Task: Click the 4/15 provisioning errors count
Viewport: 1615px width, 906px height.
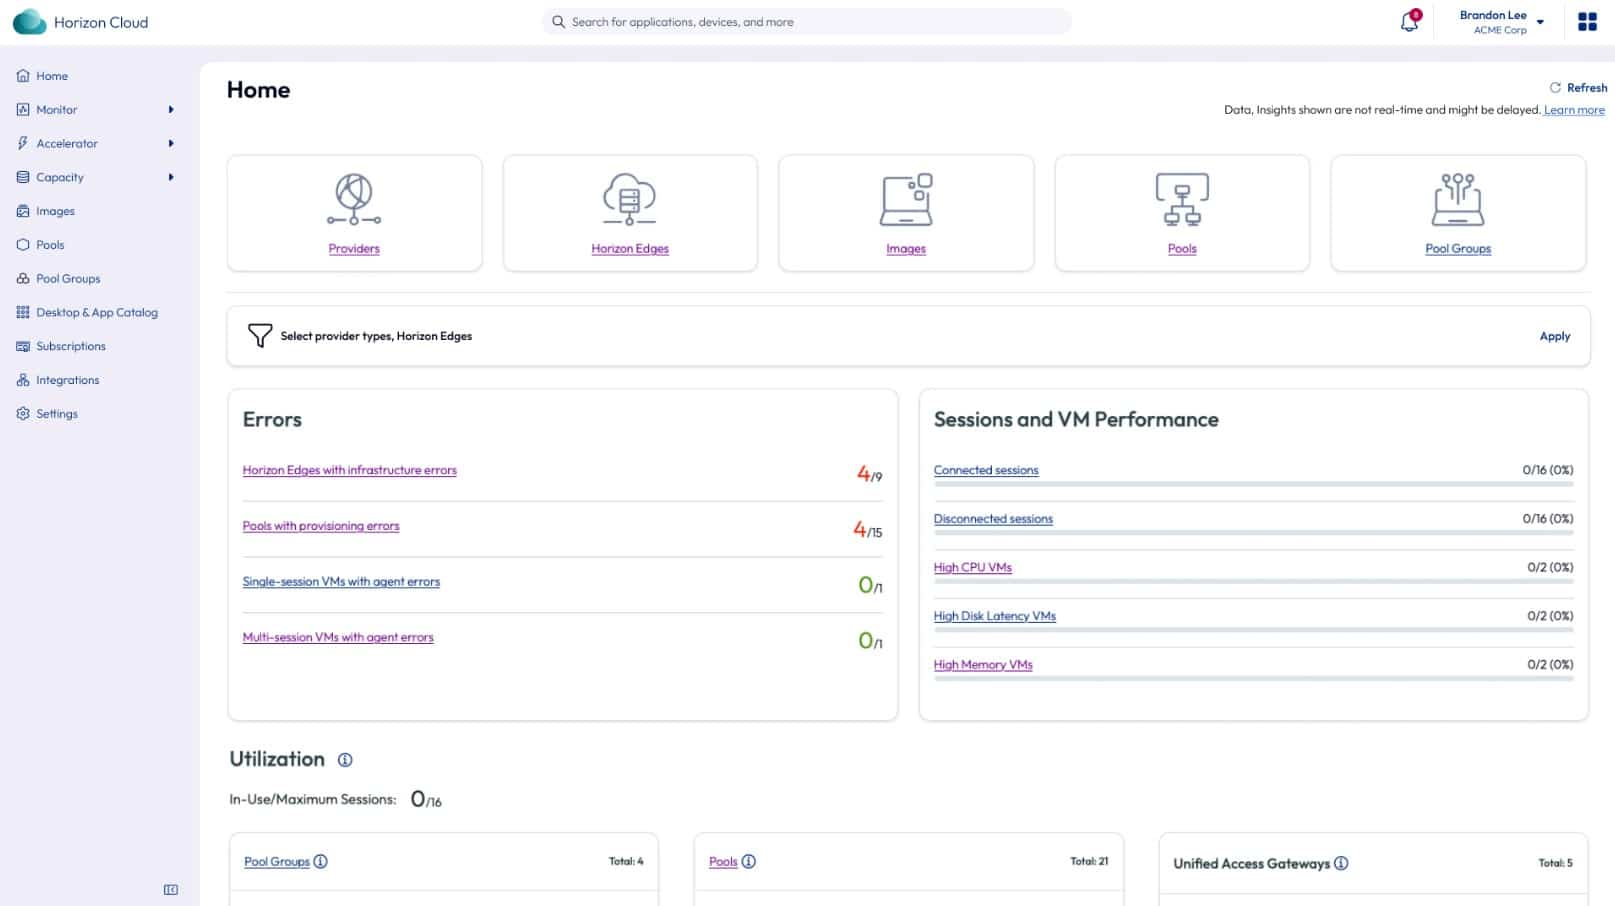Action: coord(867,530)
